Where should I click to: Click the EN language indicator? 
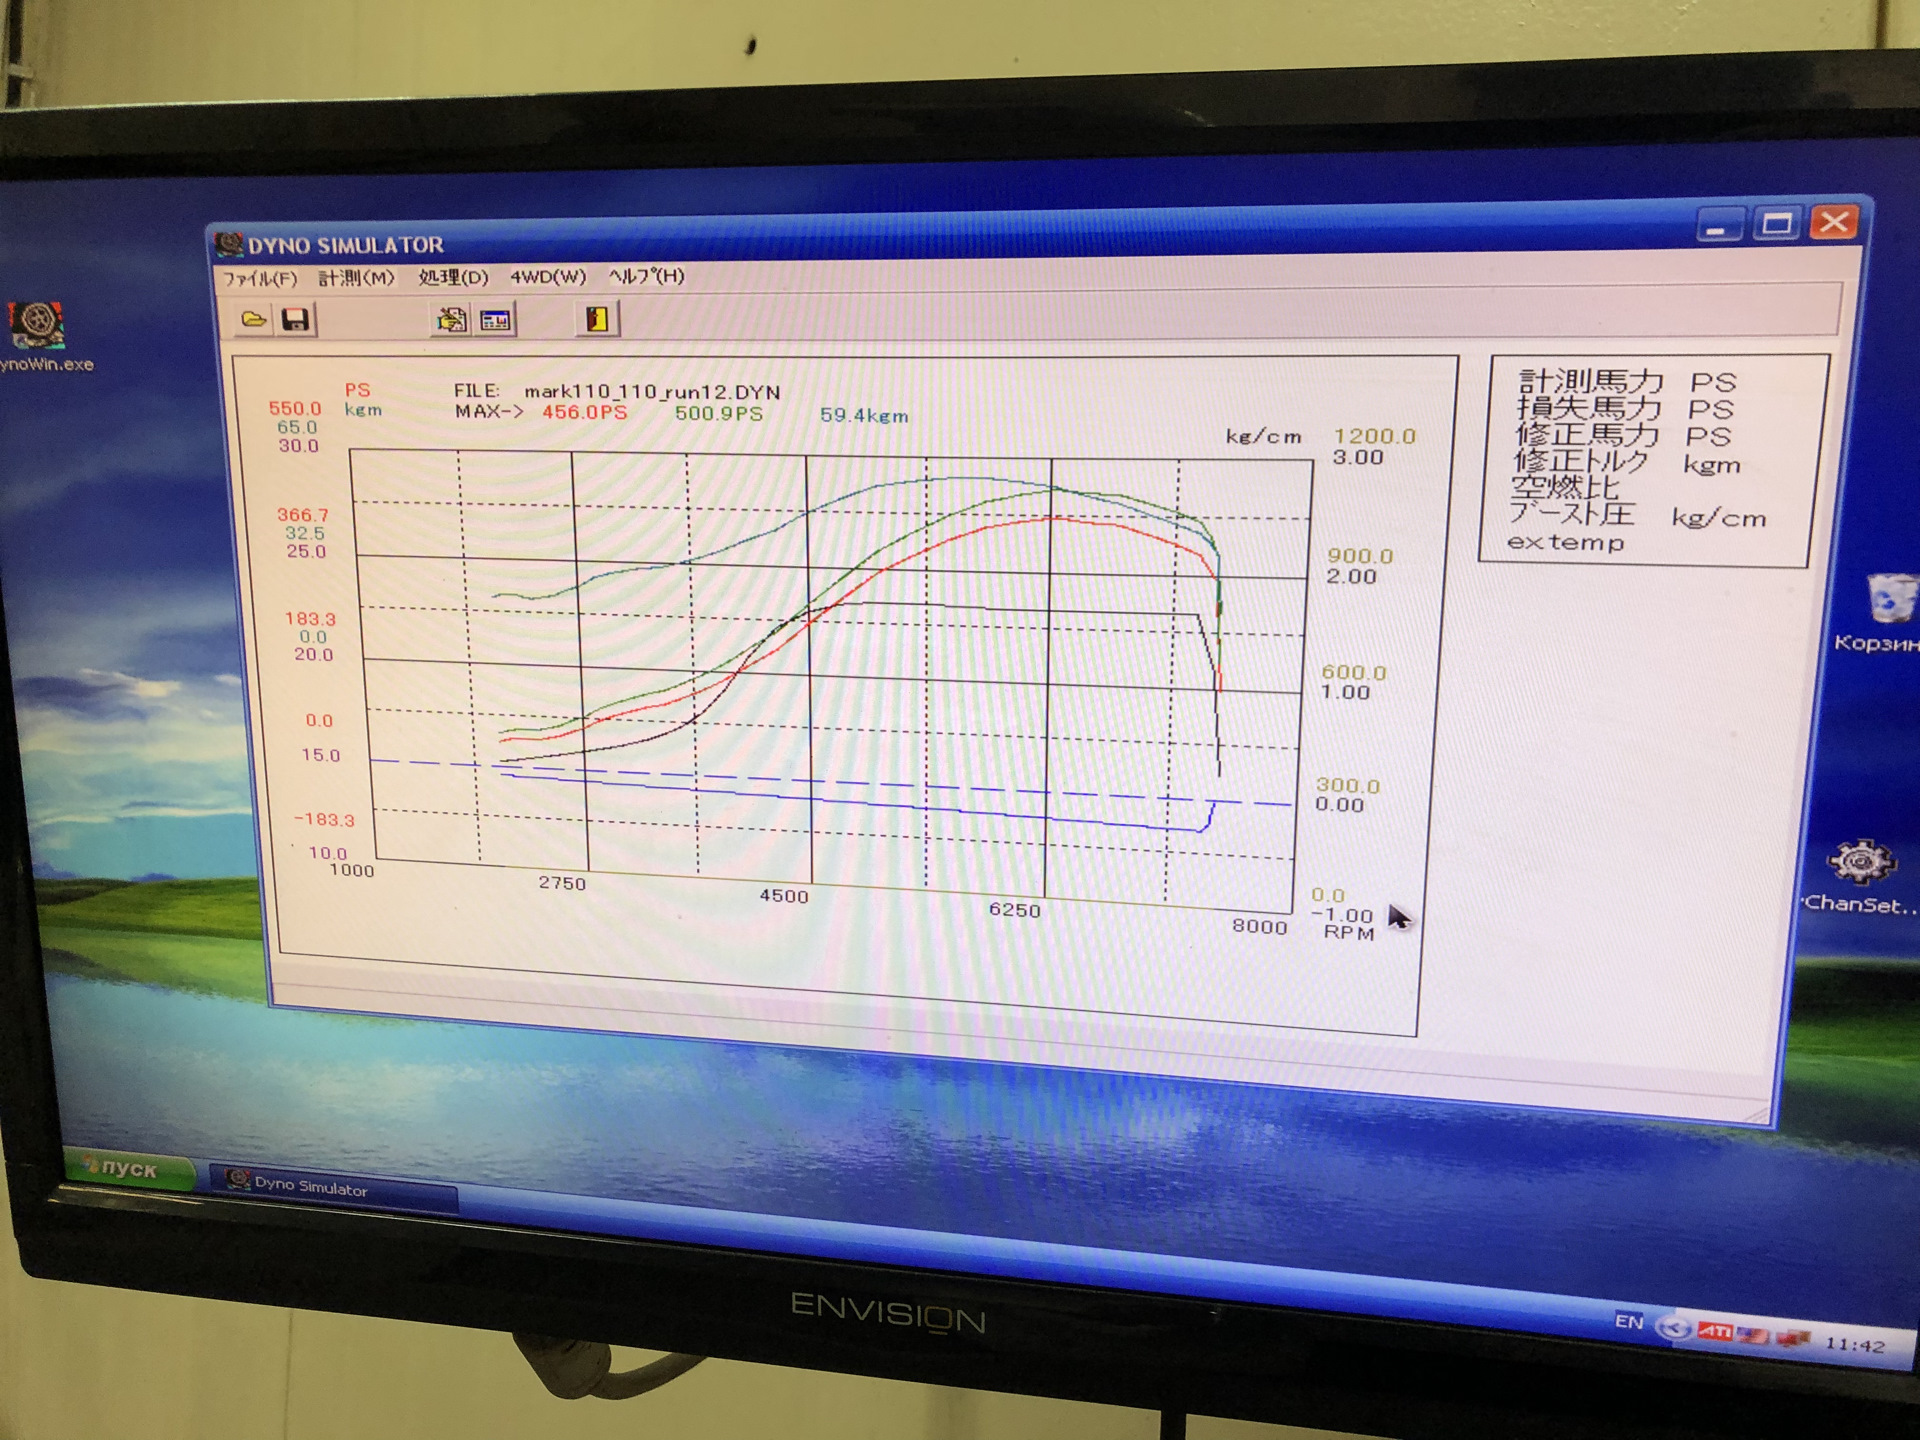[1629, 1321]
